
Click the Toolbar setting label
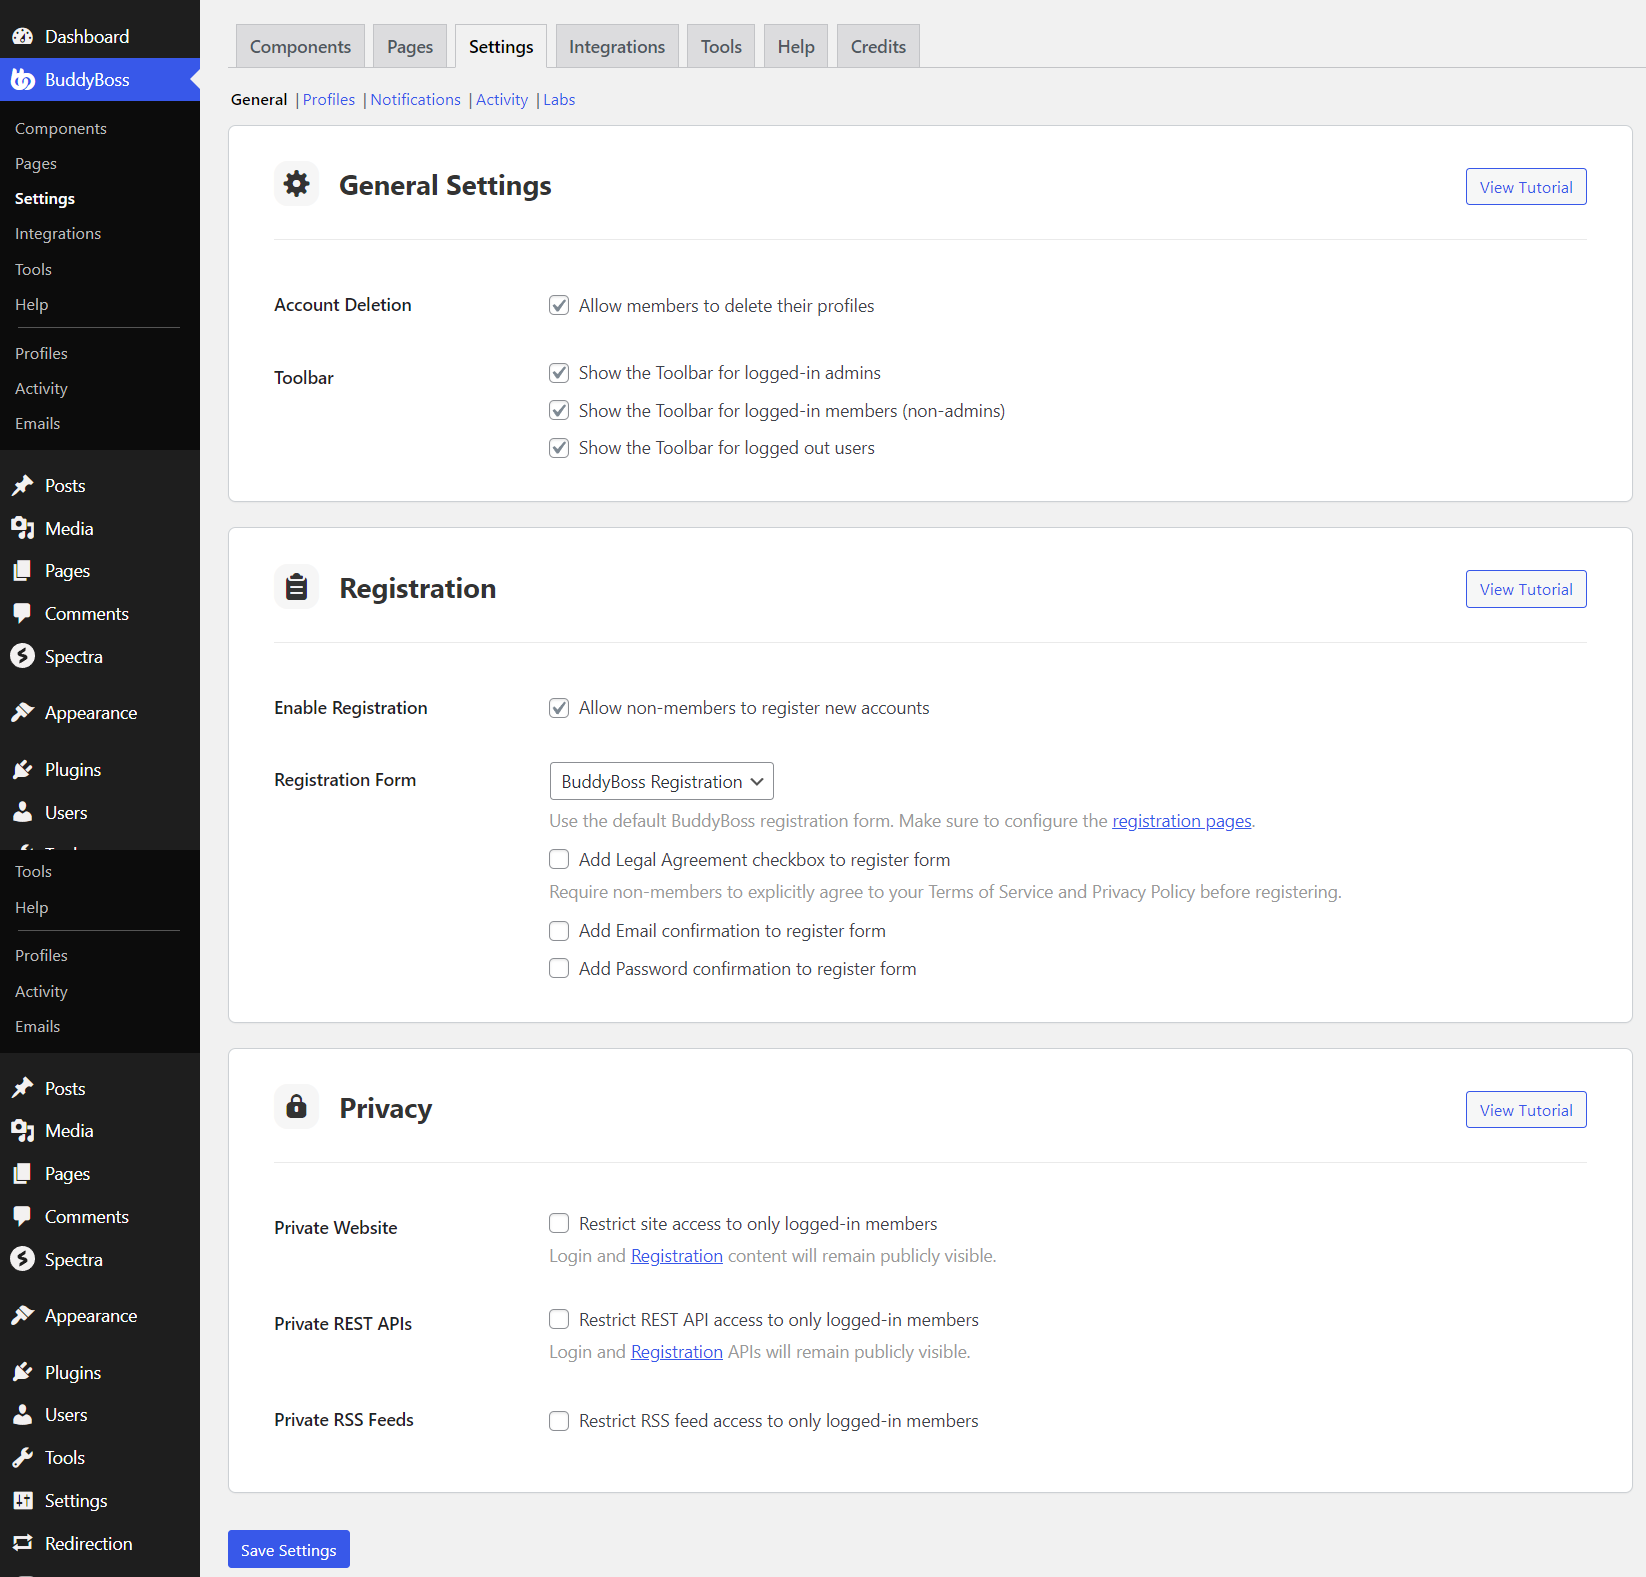(x=304, y=378)
